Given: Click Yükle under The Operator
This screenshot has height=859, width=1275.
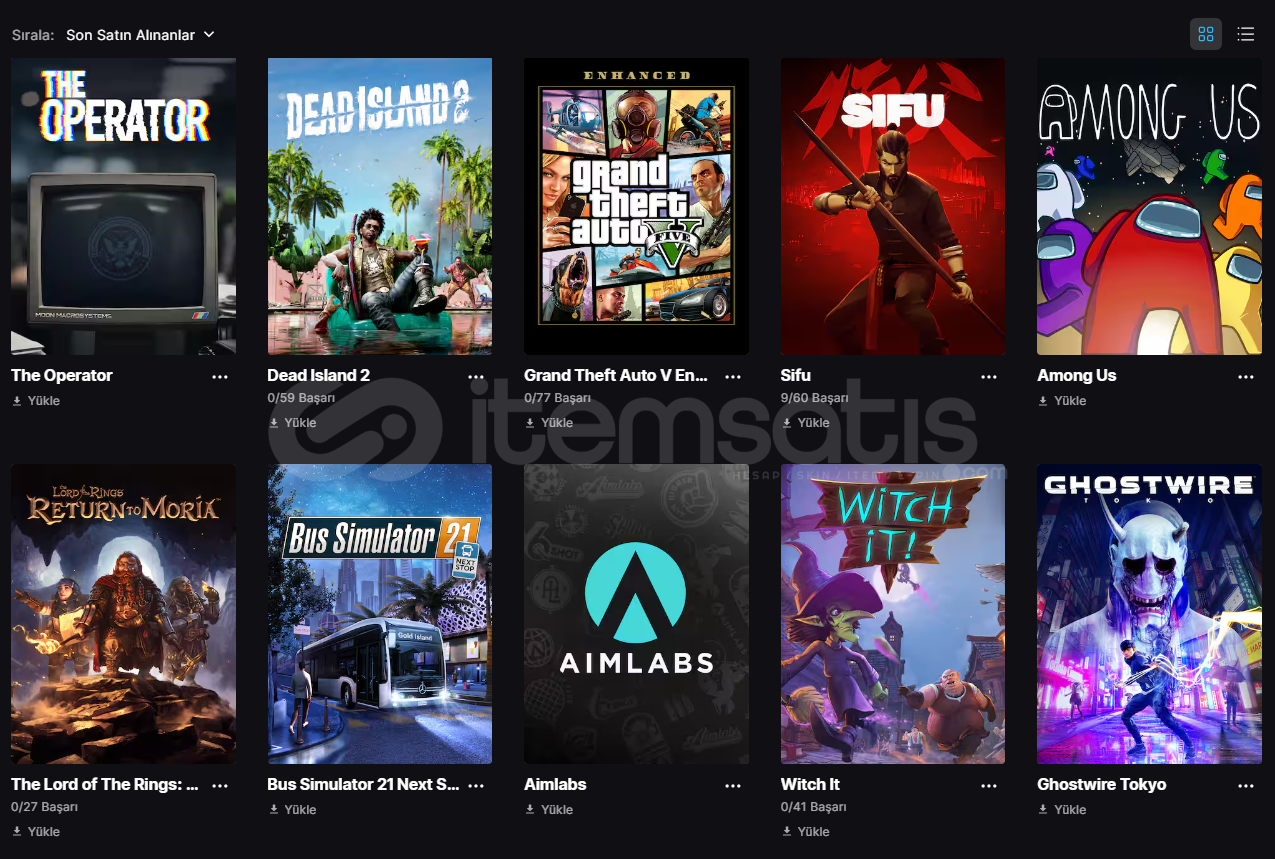Looking at the screenshot, I should tap(36, 401).
